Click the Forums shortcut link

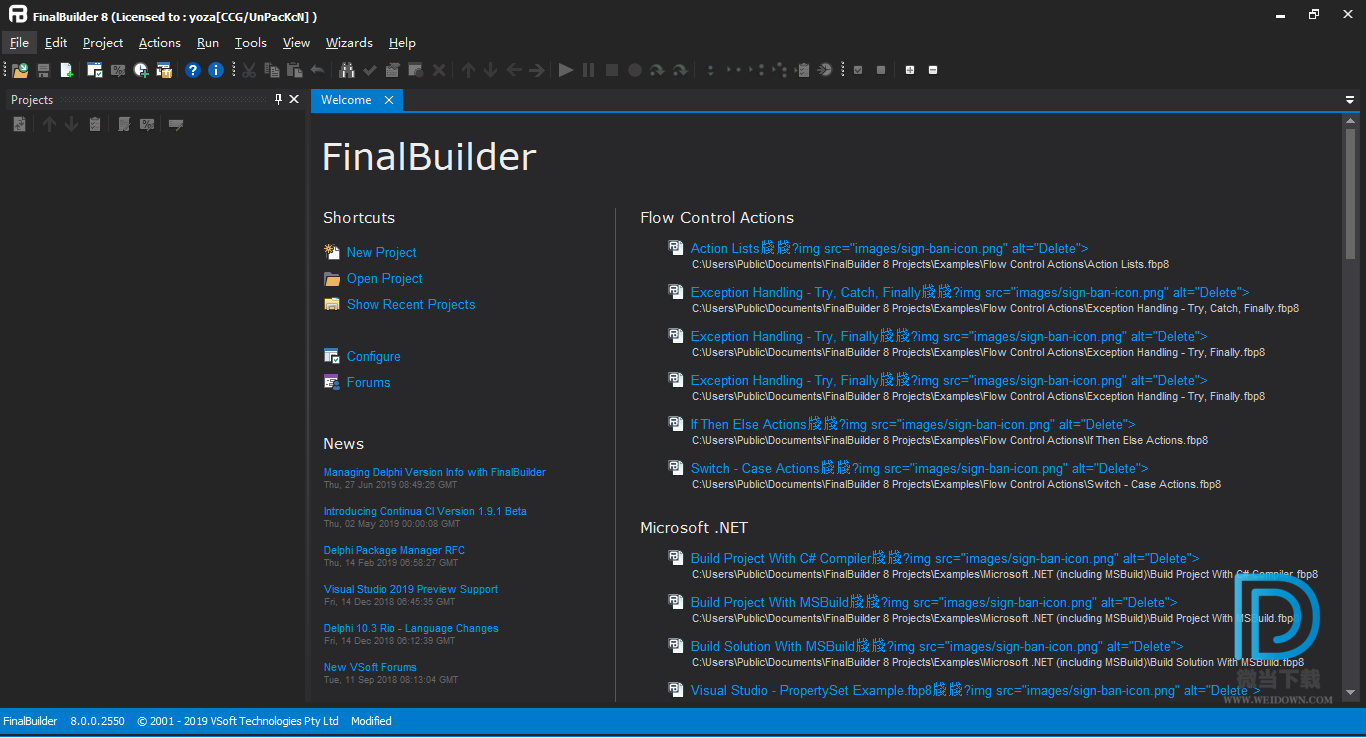pyautogui.click(x=368, y=383)
